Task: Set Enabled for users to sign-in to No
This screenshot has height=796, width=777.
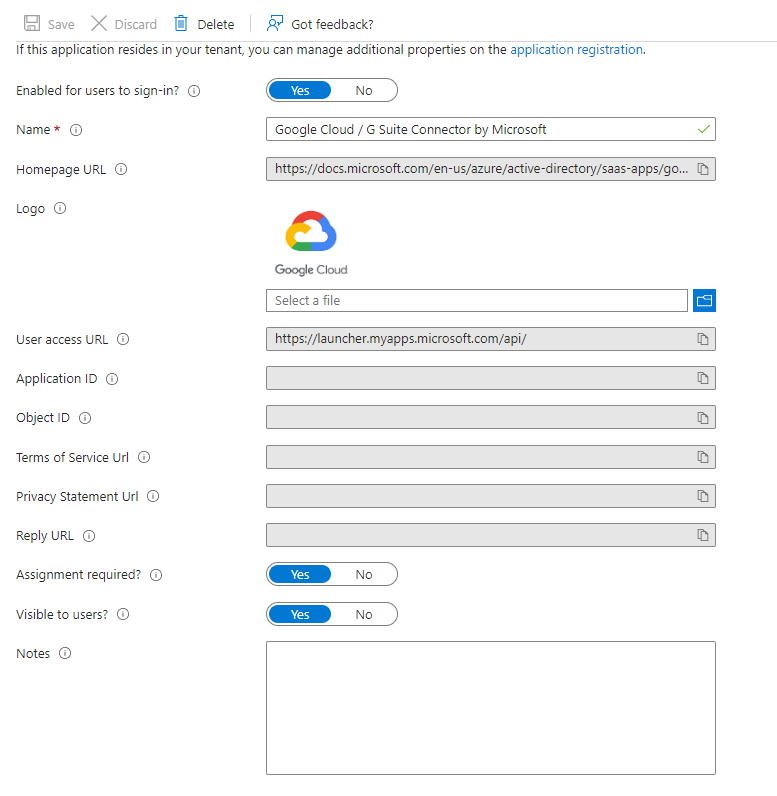Action: pyautogui.click(x=364, y=91)
